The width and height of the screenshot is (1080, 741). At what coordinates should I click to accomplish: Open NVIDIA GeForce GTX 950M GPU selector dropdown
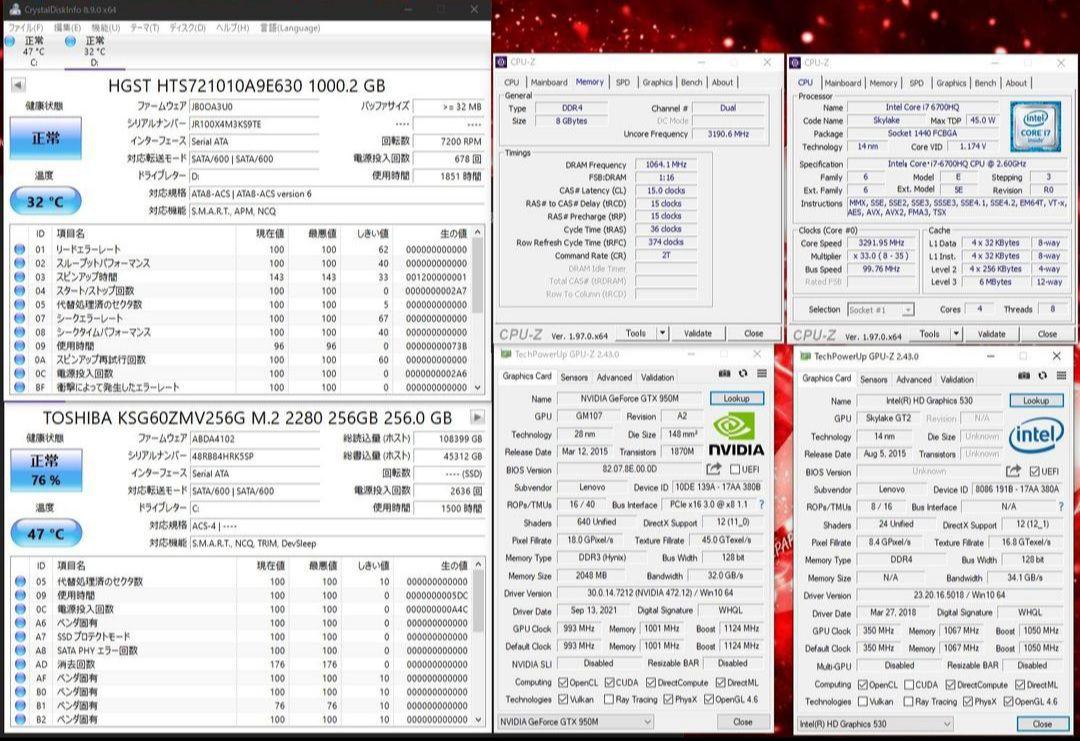coord(576,722)
